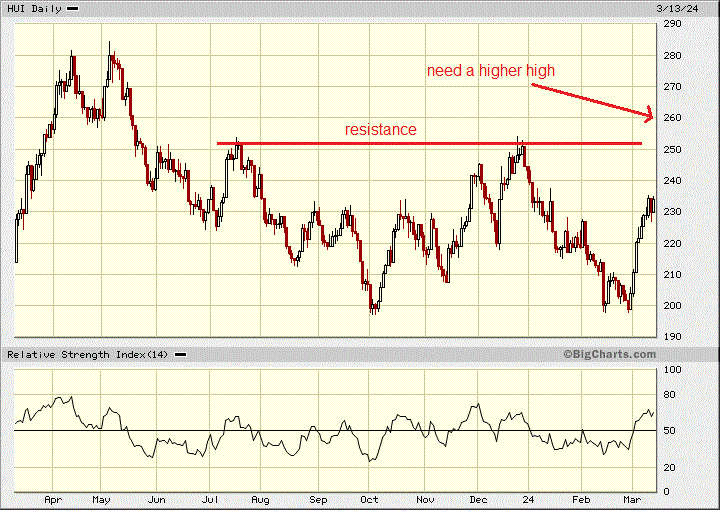Click the 'Oct' month label
This screenshot has height=510, width=720.
369,500
